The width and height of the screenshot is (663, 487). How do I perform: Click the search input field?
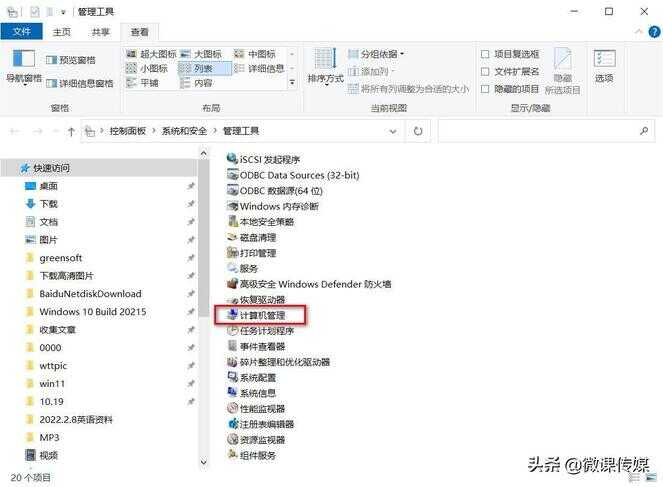pos(546,131)
